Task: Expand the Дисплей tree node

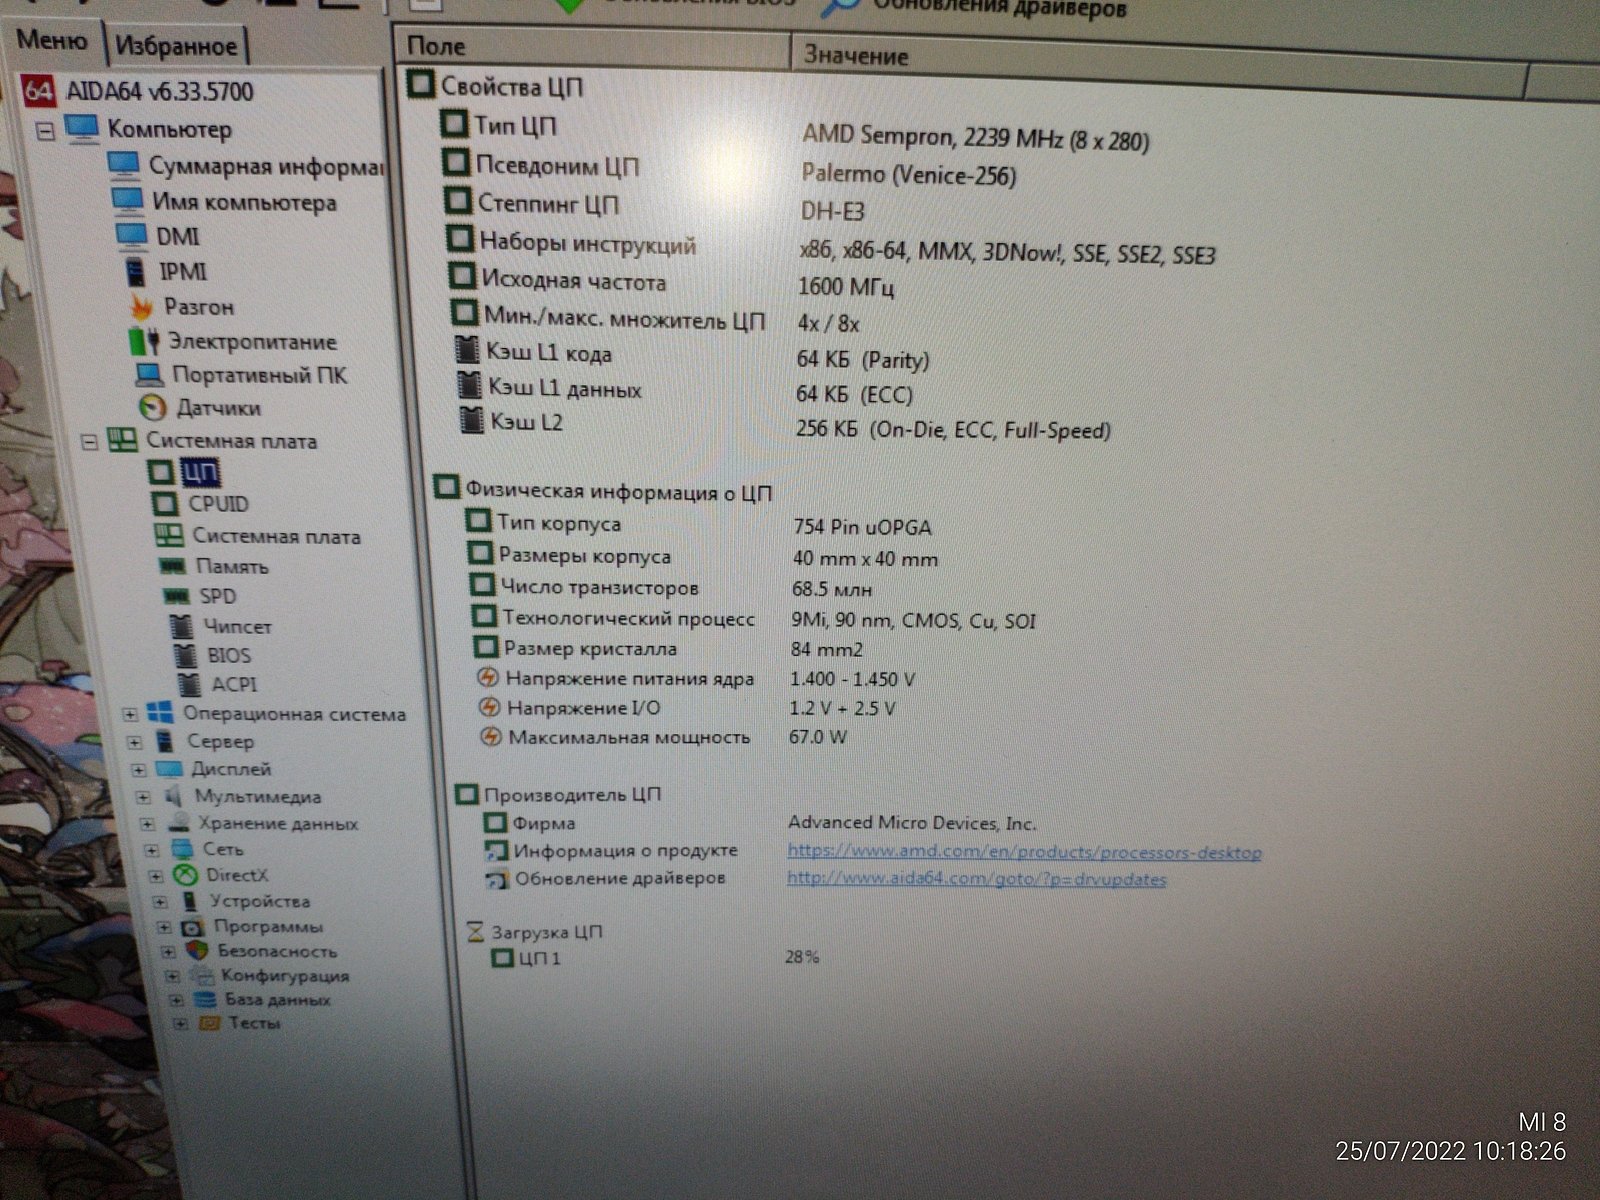Action: (x=139, y=770)
